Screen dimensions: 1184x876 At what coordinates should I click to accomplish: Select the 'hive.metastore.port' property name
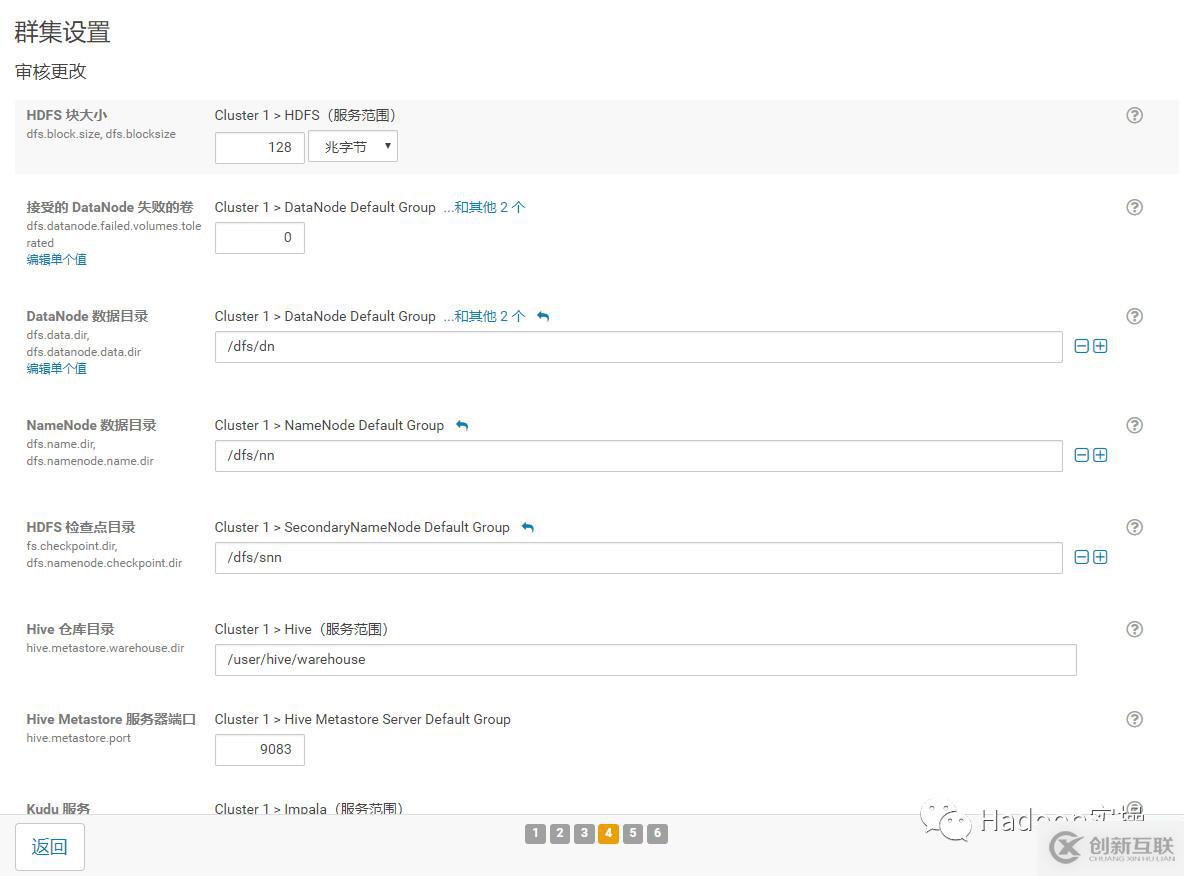(79, 739)
